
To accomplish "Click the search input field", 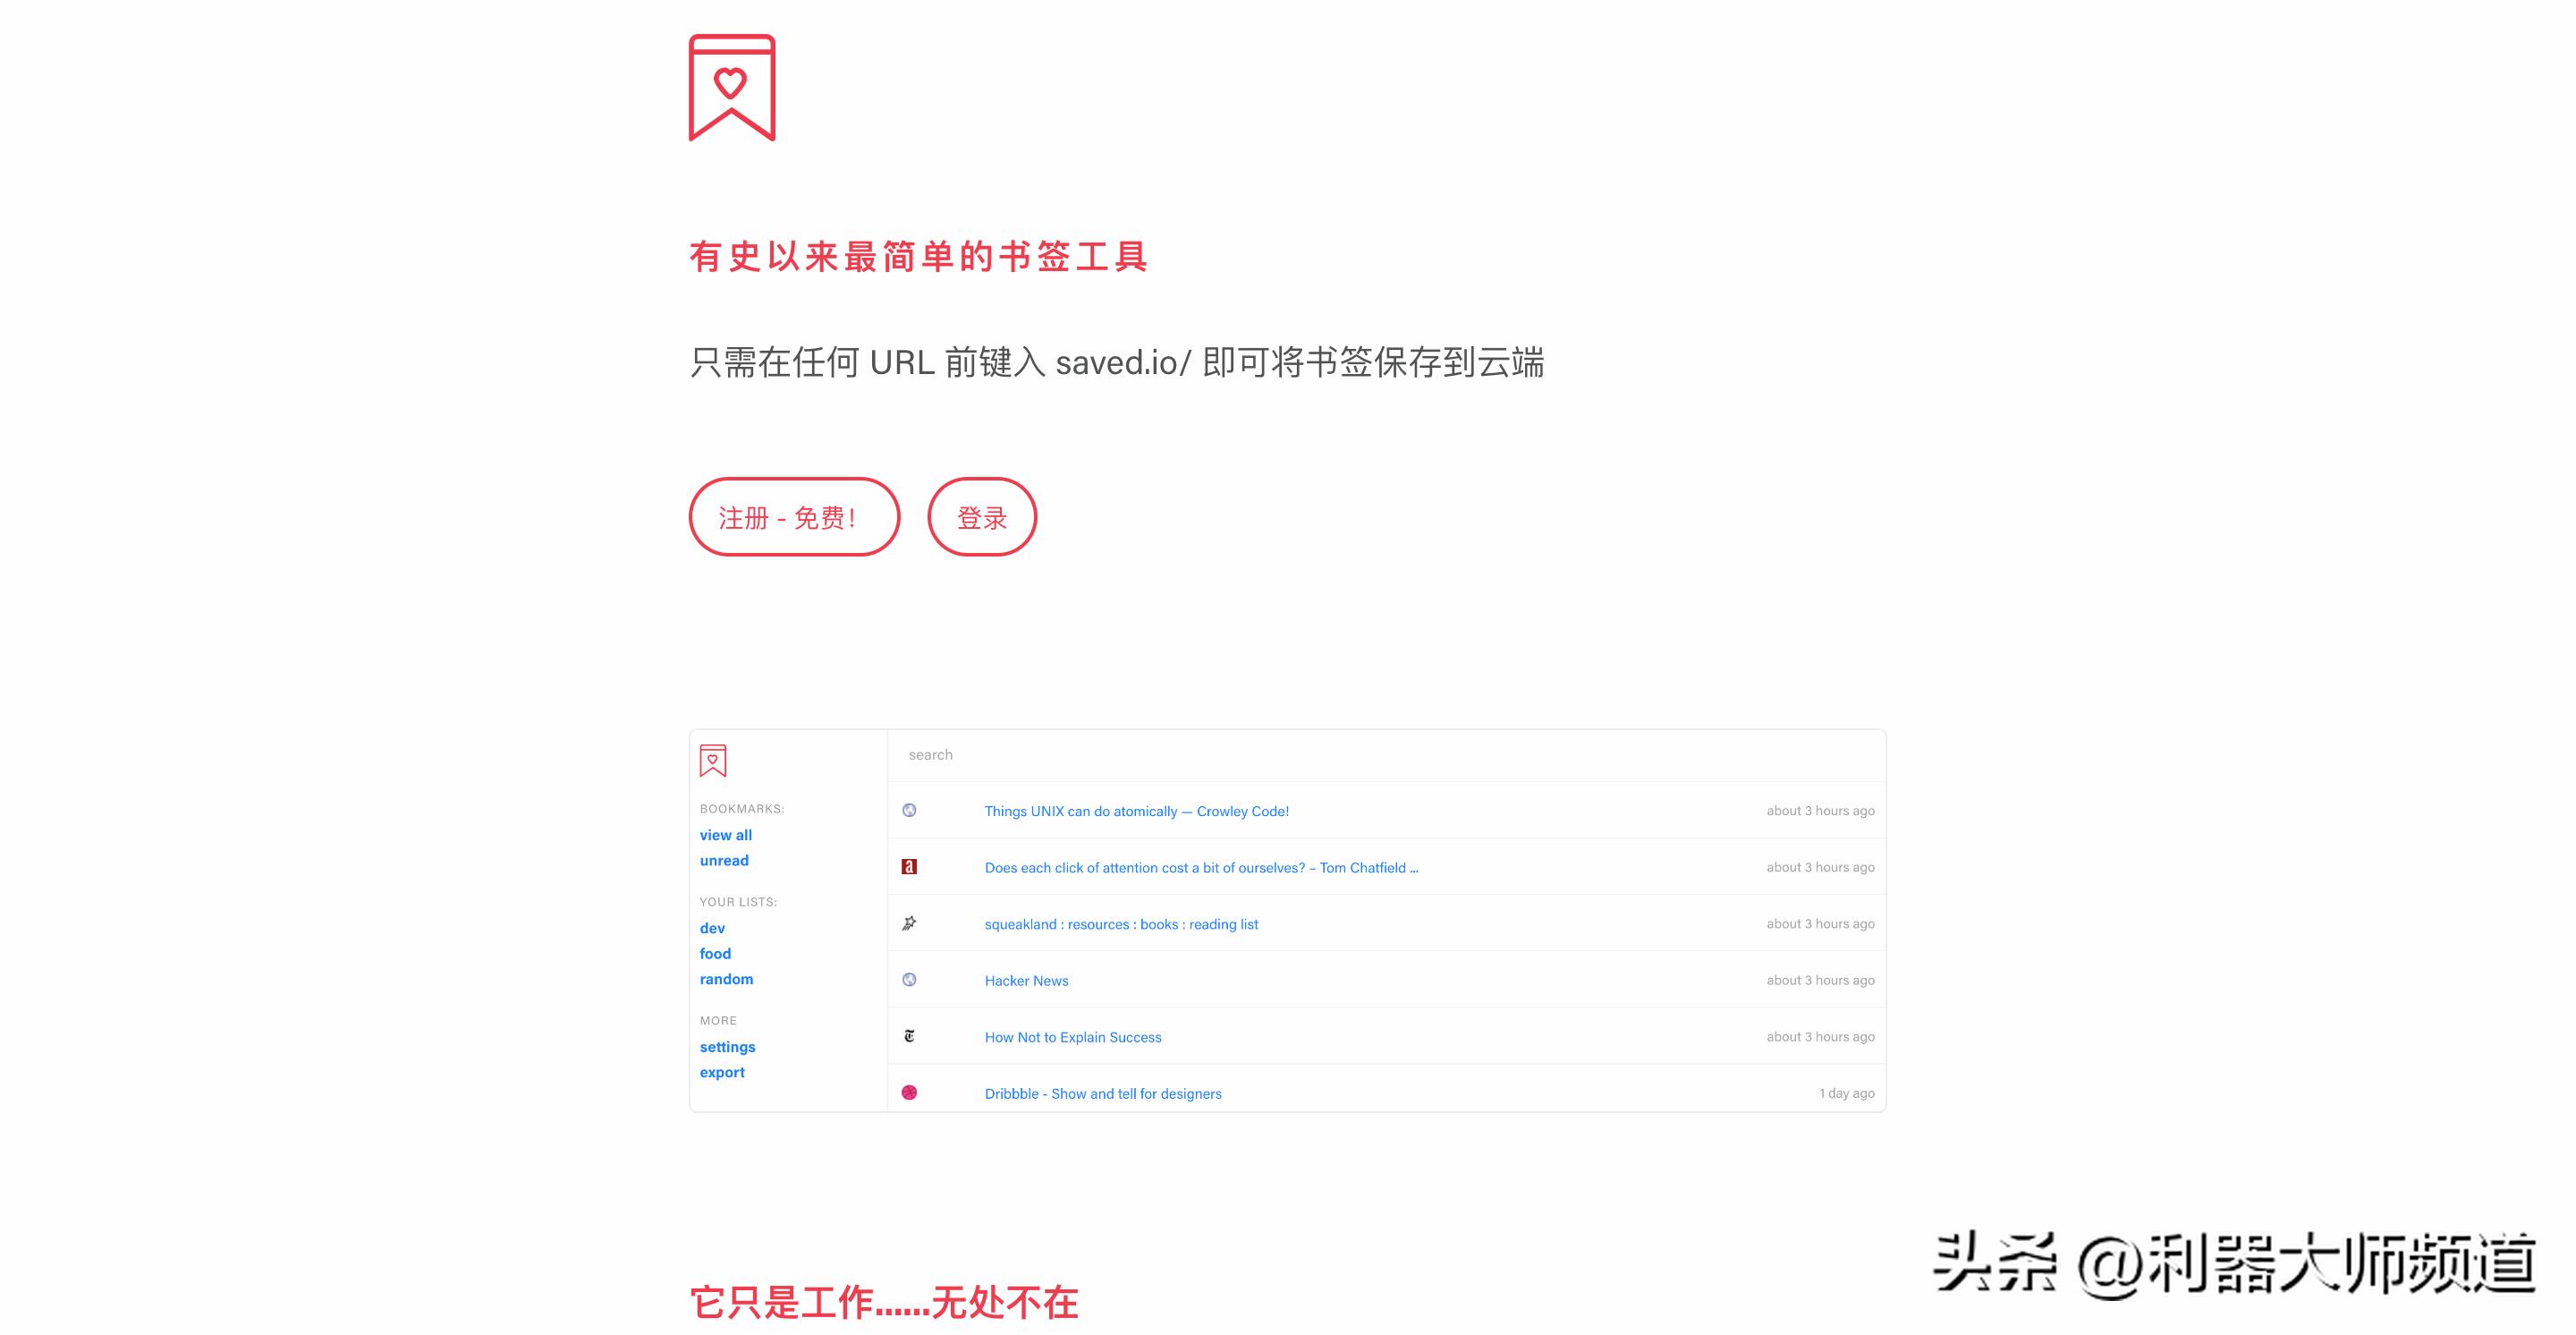I will point(1380,755).
